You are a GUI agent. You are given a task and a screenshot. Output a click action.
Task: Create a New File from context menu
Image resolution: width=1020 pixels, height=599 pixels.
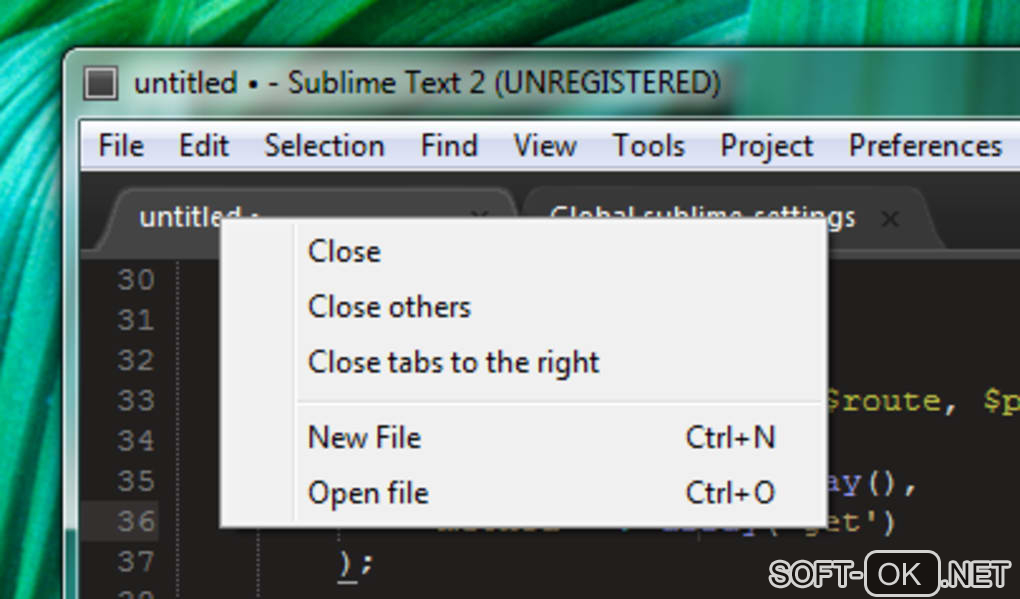(x=364, y=437)
